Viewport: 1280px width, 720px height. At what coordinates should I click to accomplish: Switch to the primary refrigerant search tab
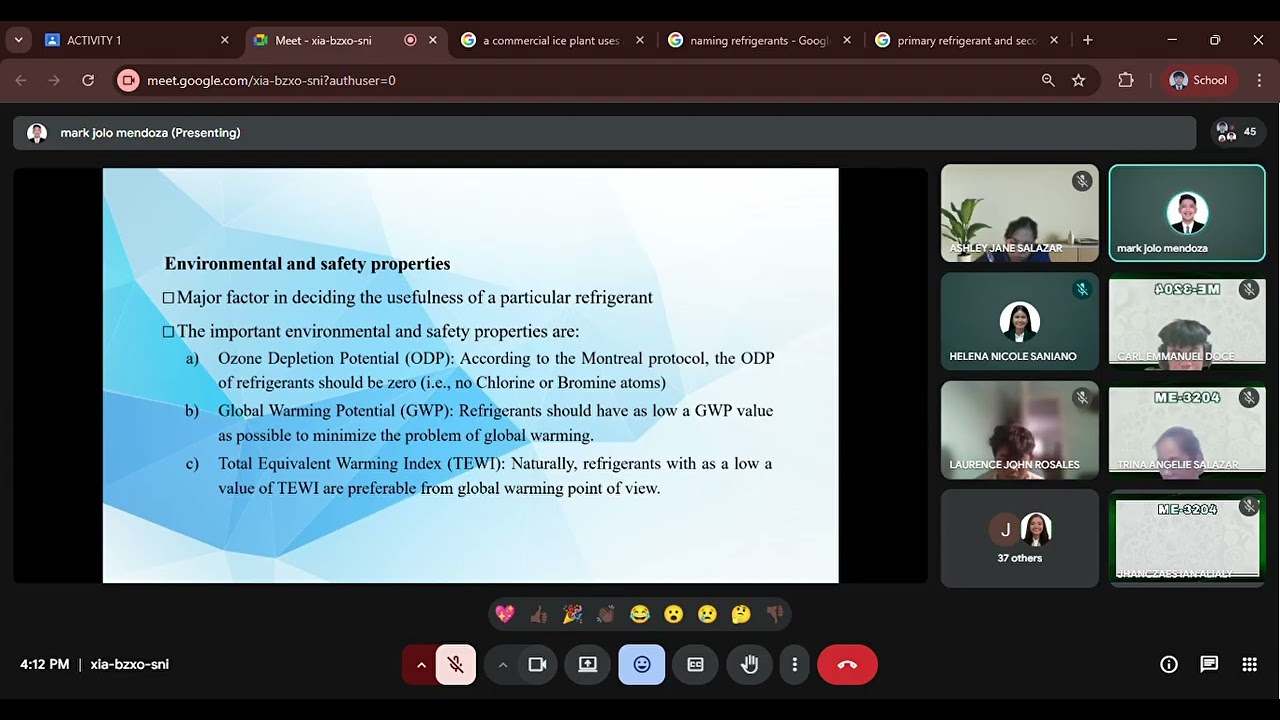click(965, 41)
